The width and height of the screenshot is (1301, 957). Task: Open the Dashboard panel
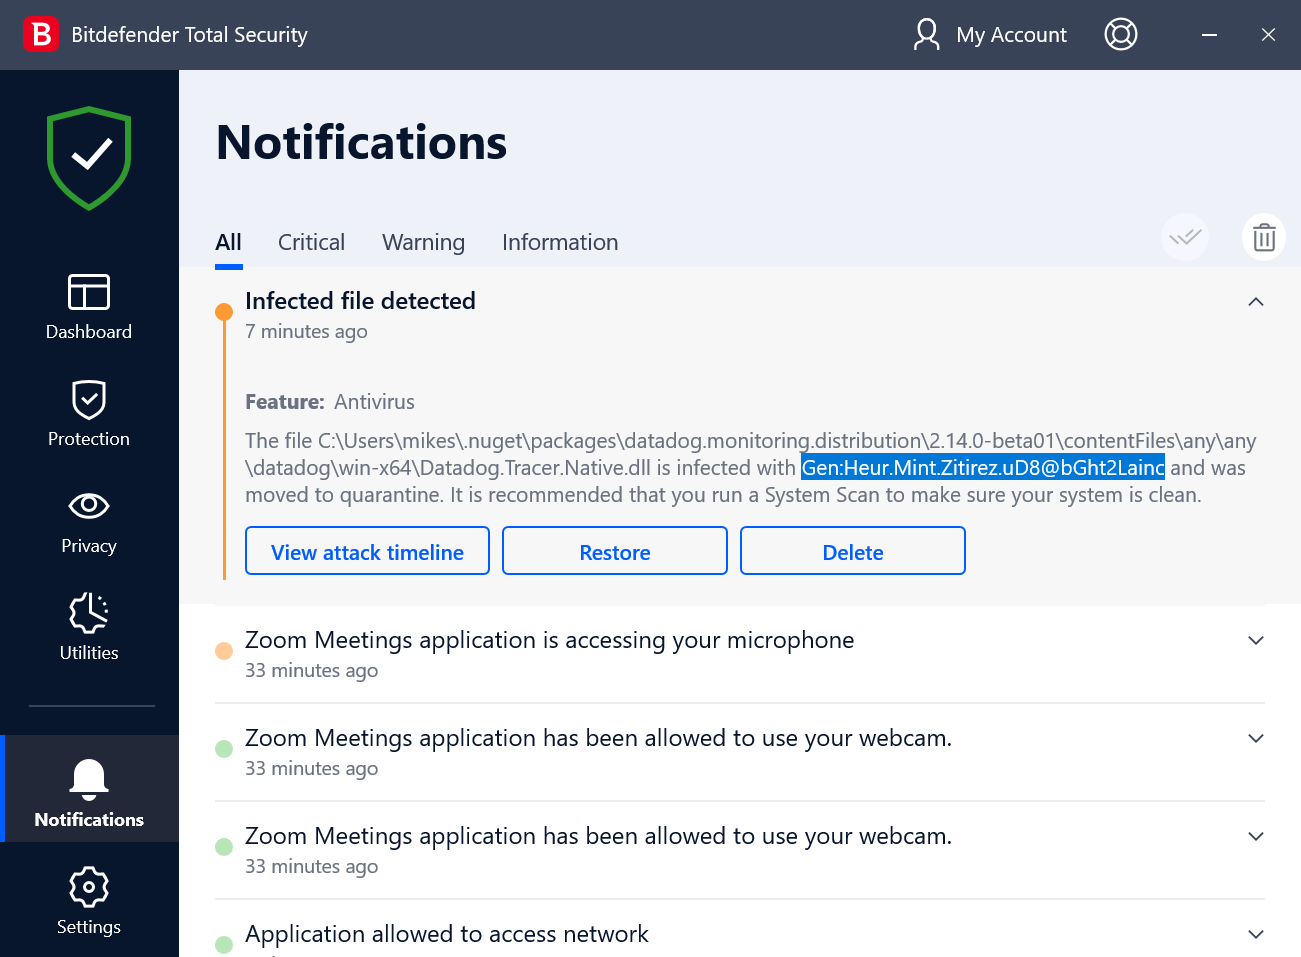pos(88,307)
